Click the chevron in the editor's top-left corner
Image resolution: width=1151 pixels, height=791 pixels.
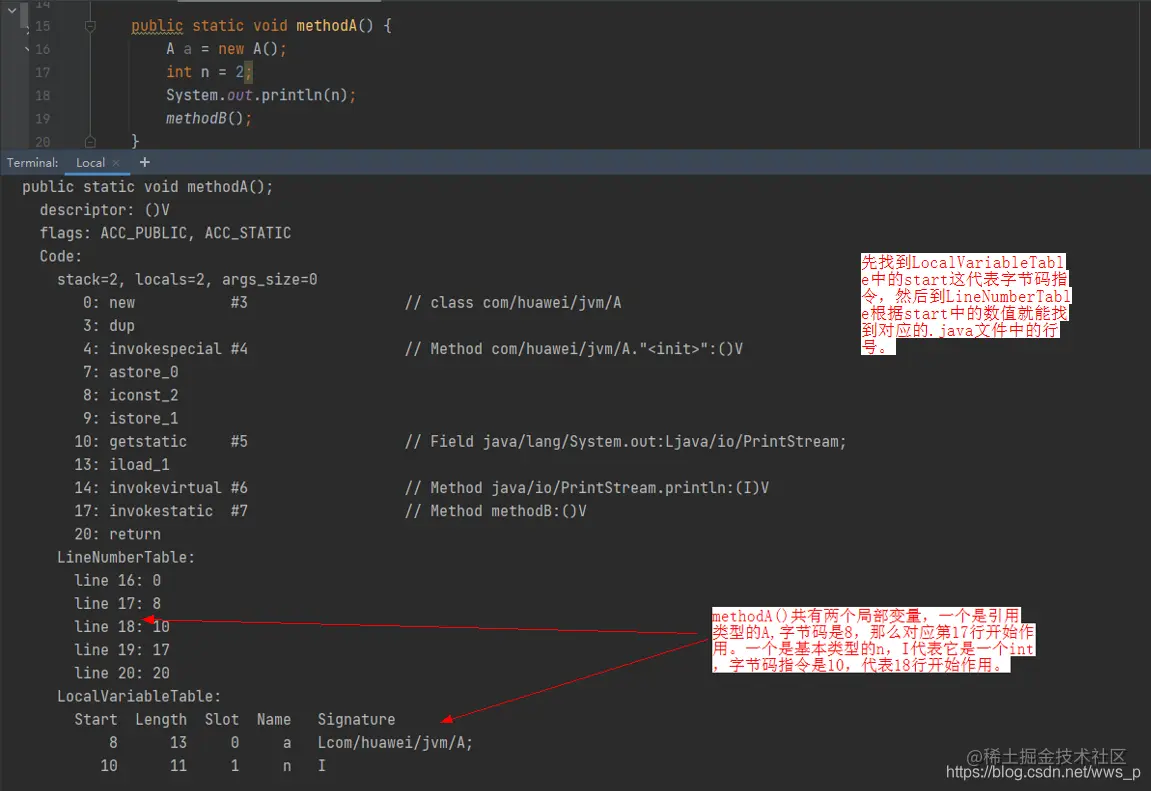tap(12, 10)
